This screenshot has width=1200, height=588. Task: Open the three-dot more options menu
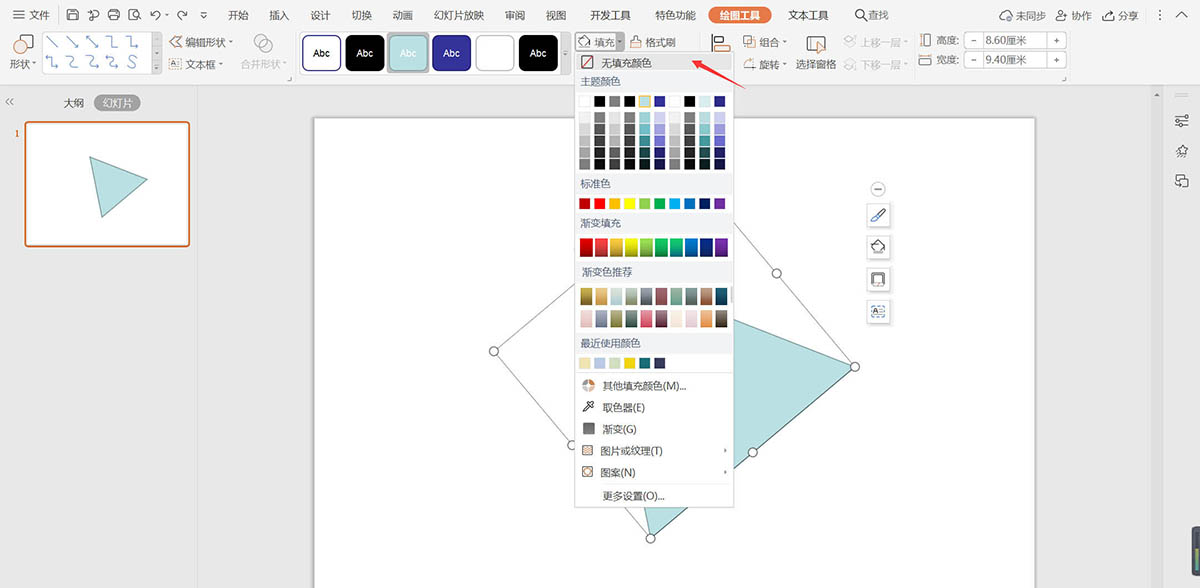1161,16
